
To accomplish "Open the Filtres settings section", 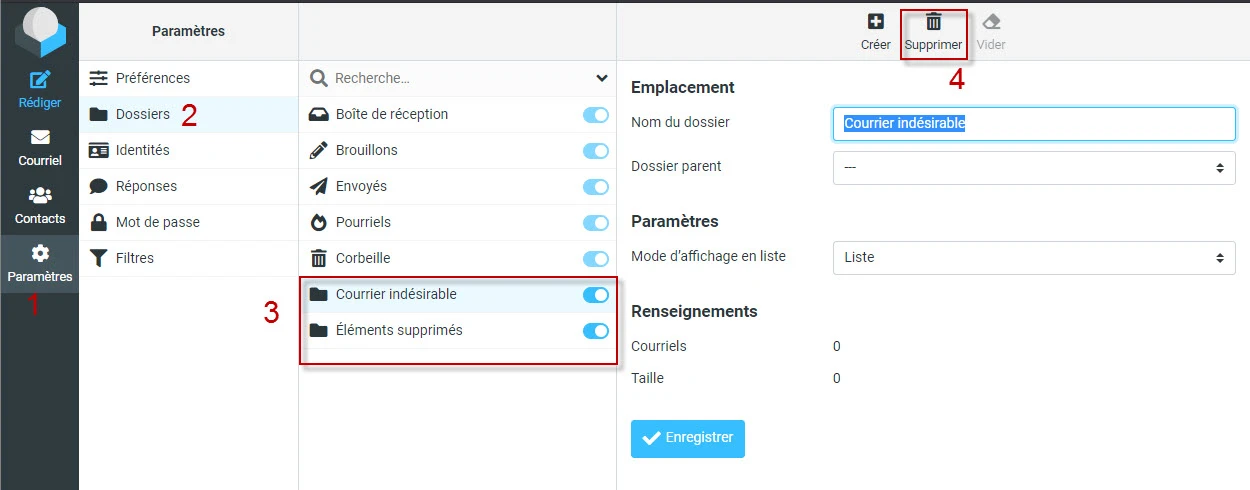I will point(134,258).
